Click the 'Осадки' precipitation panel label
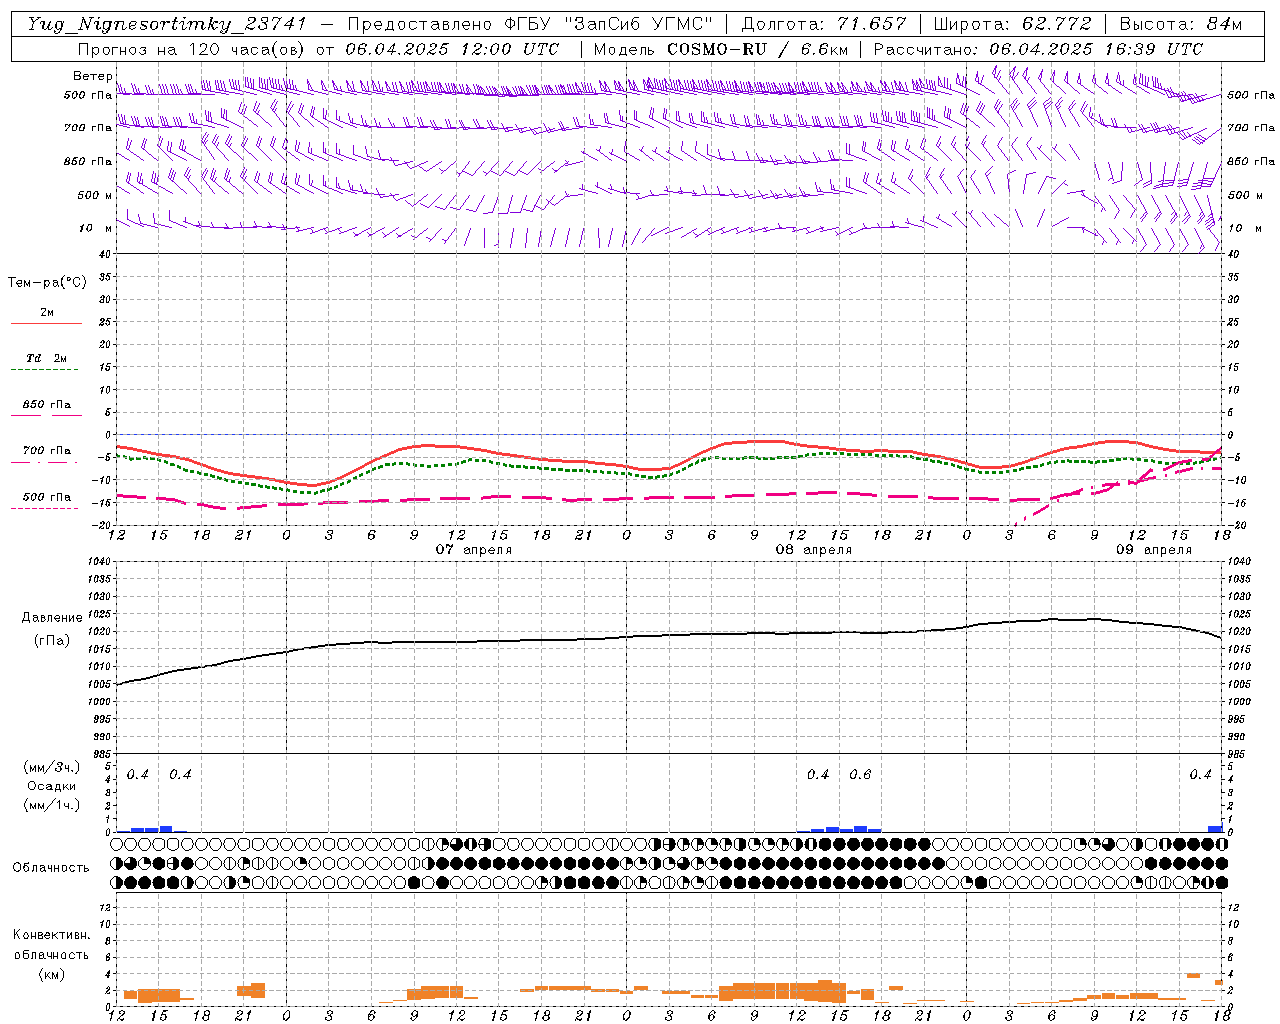The height and width of the screenshot is (1024, 1280). (51, 786)
